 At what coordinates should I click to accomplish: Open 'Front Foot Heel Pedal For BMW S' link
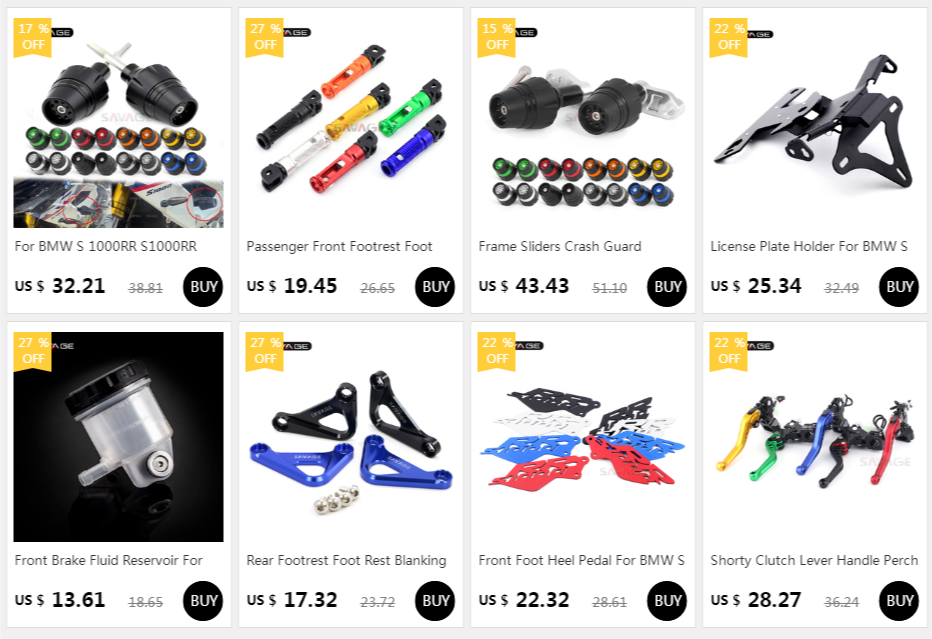coord(582,560)
